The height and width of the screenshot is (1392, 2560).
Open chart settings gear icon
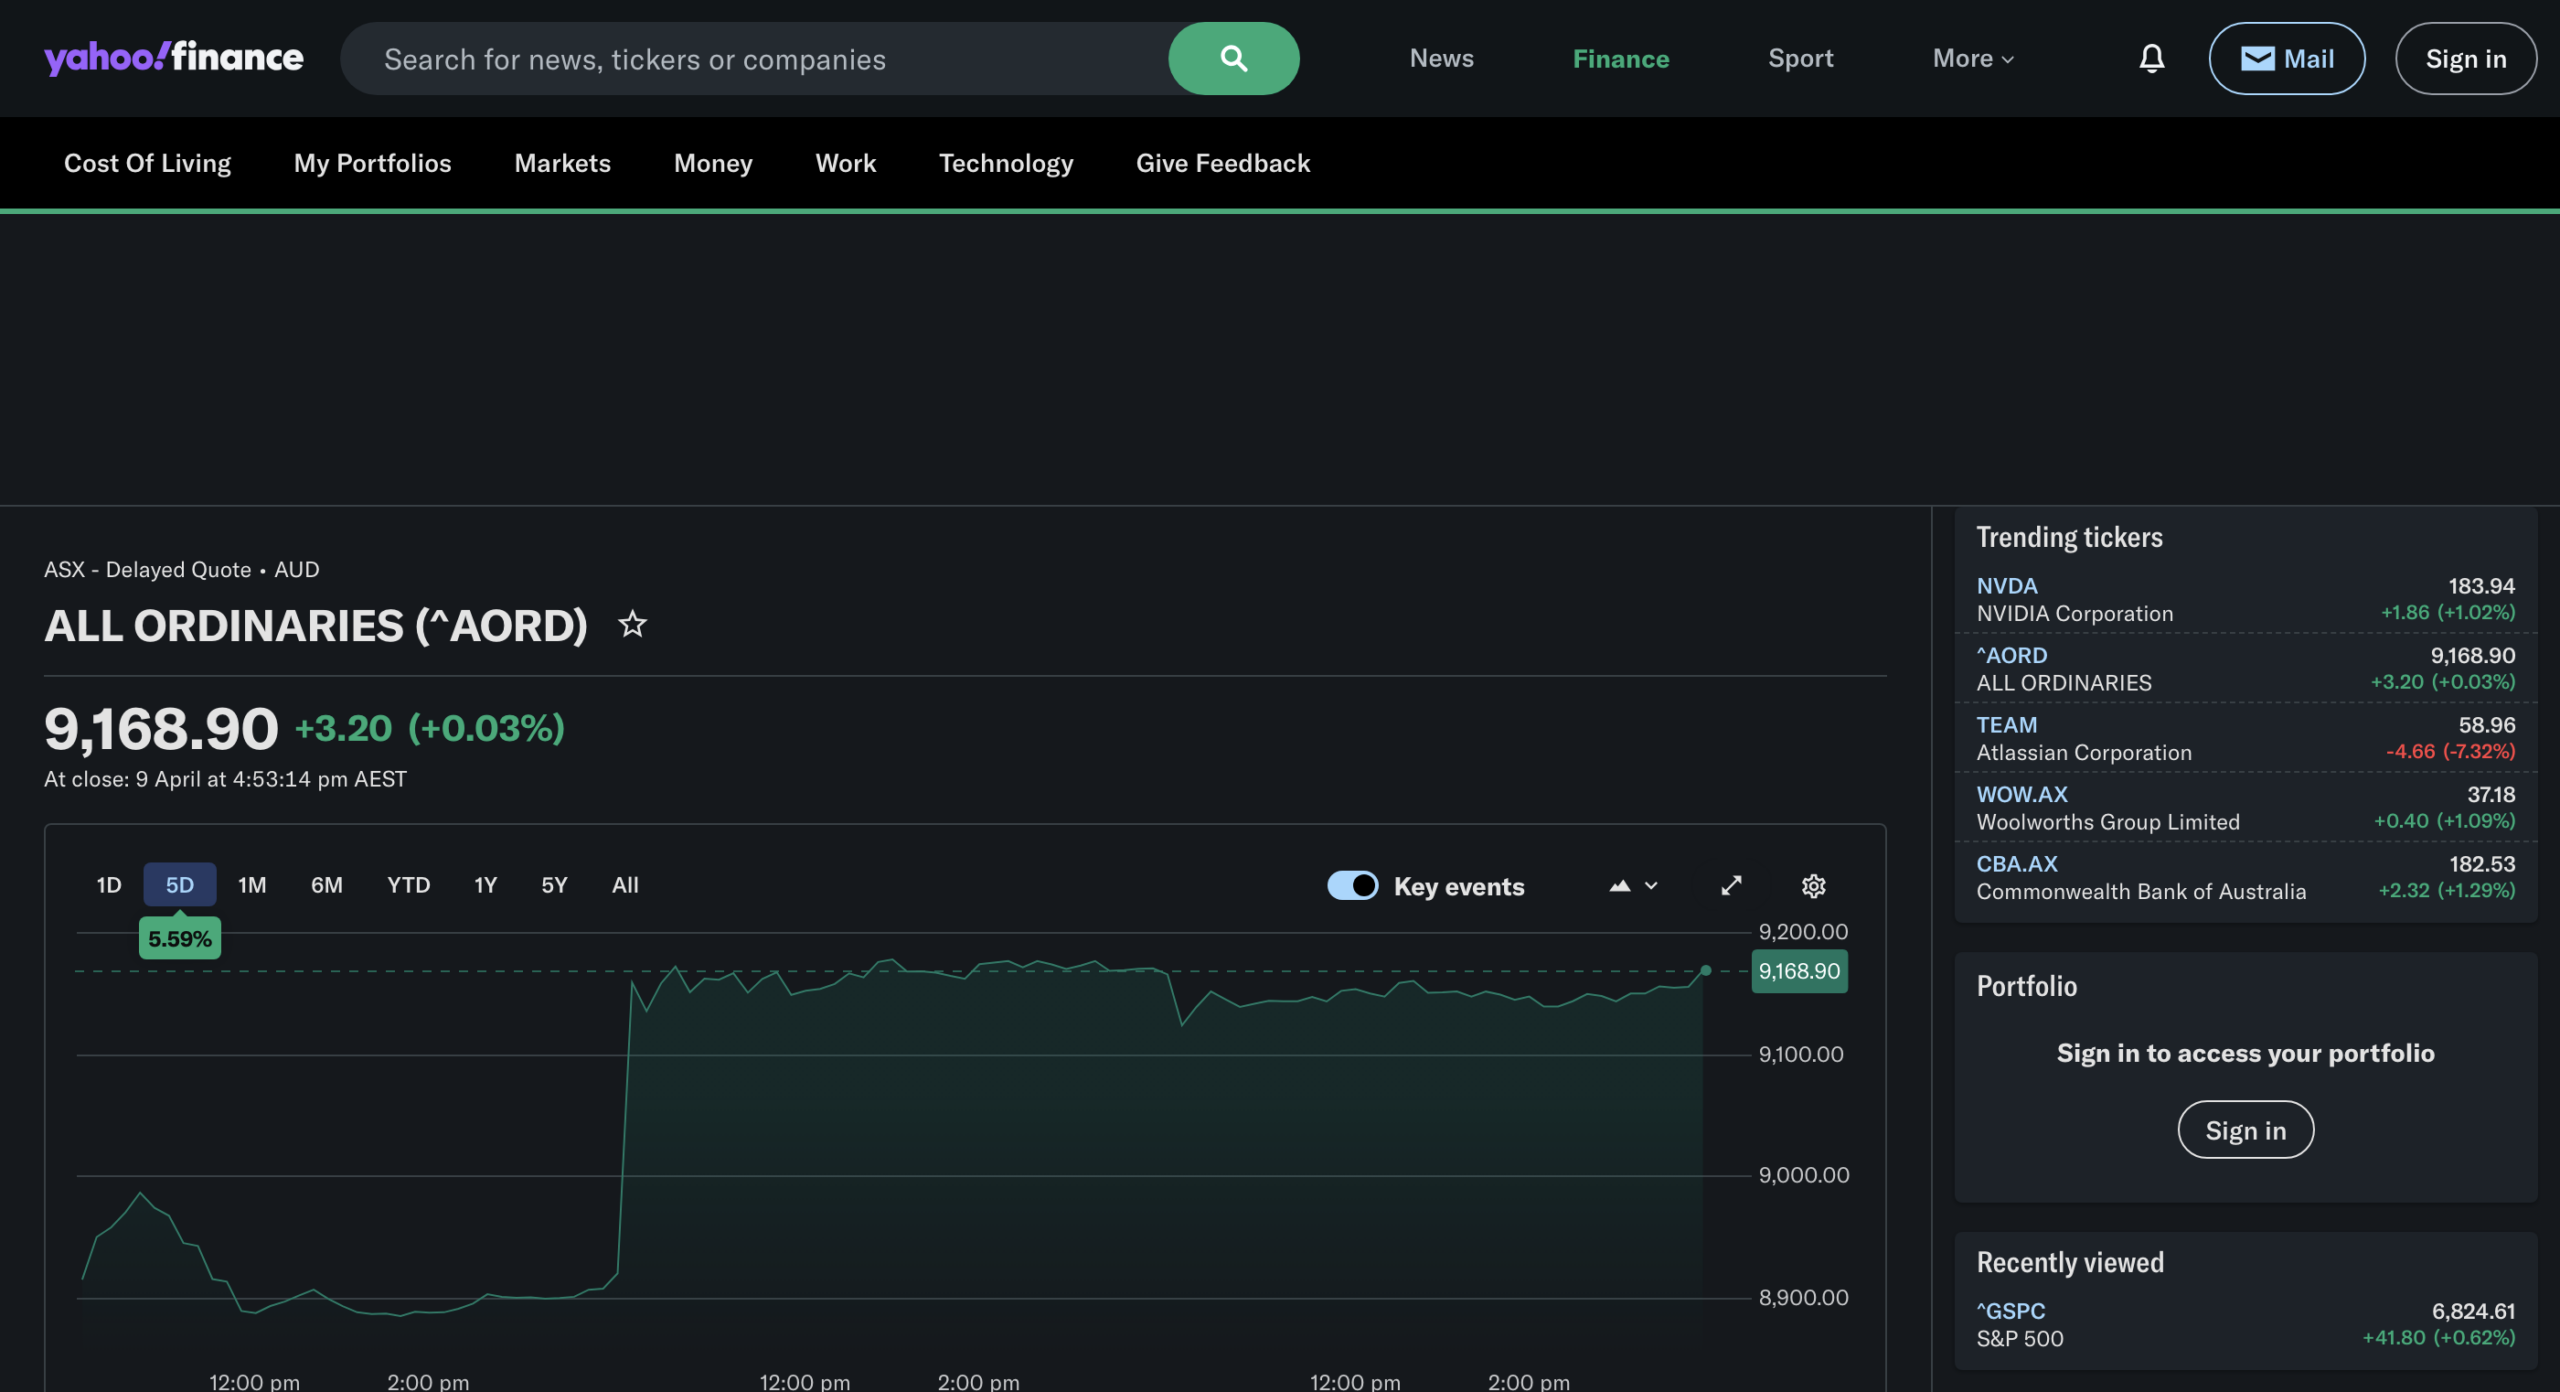click(x=1813, y=886)
